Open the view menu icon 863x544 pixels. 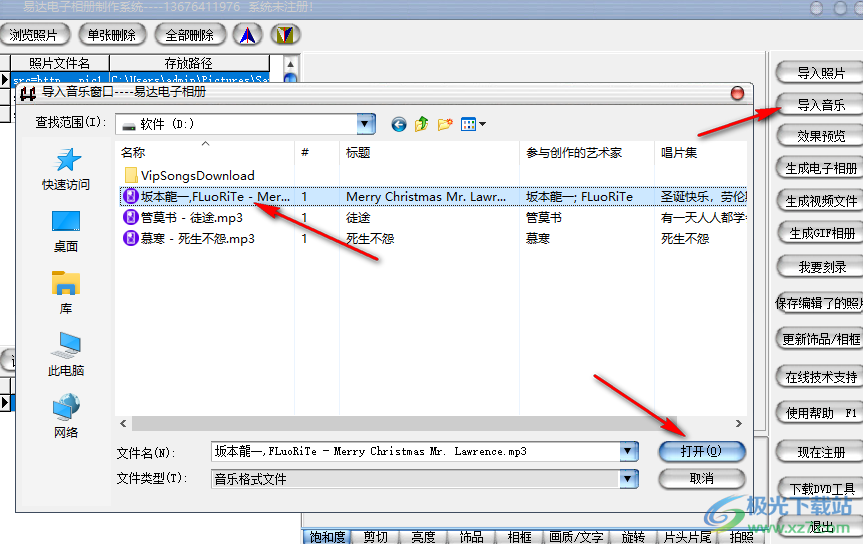tap(473, 124)
